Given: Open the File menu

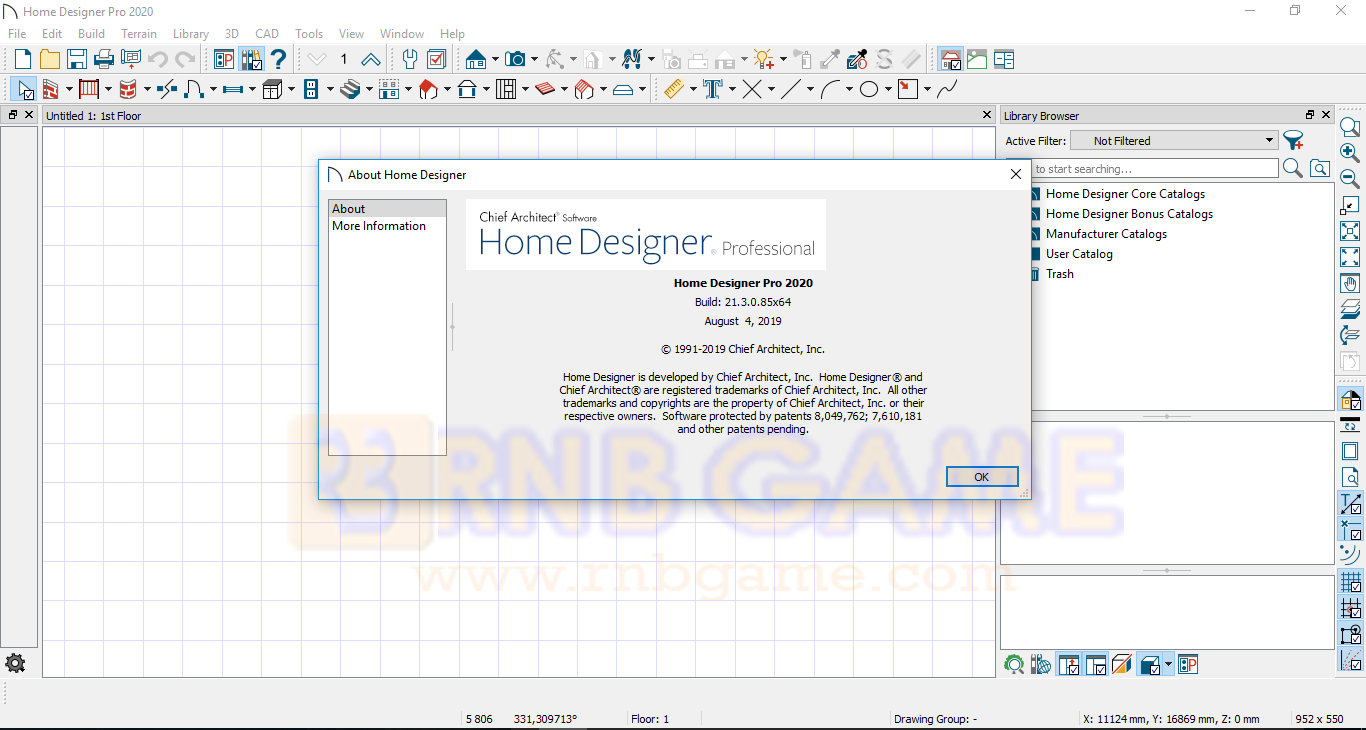Looking at the screenshot, I should pyautogui.click(x=17, y=33).
